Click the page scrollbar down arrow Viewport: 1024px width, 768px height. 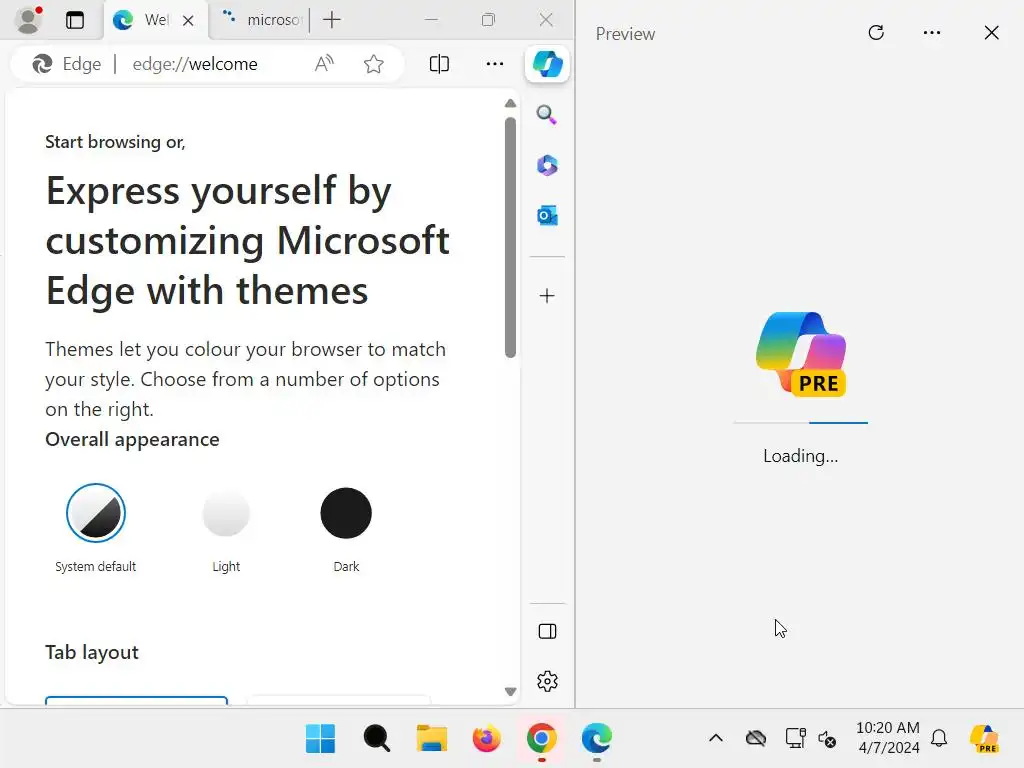coord(511,692)
